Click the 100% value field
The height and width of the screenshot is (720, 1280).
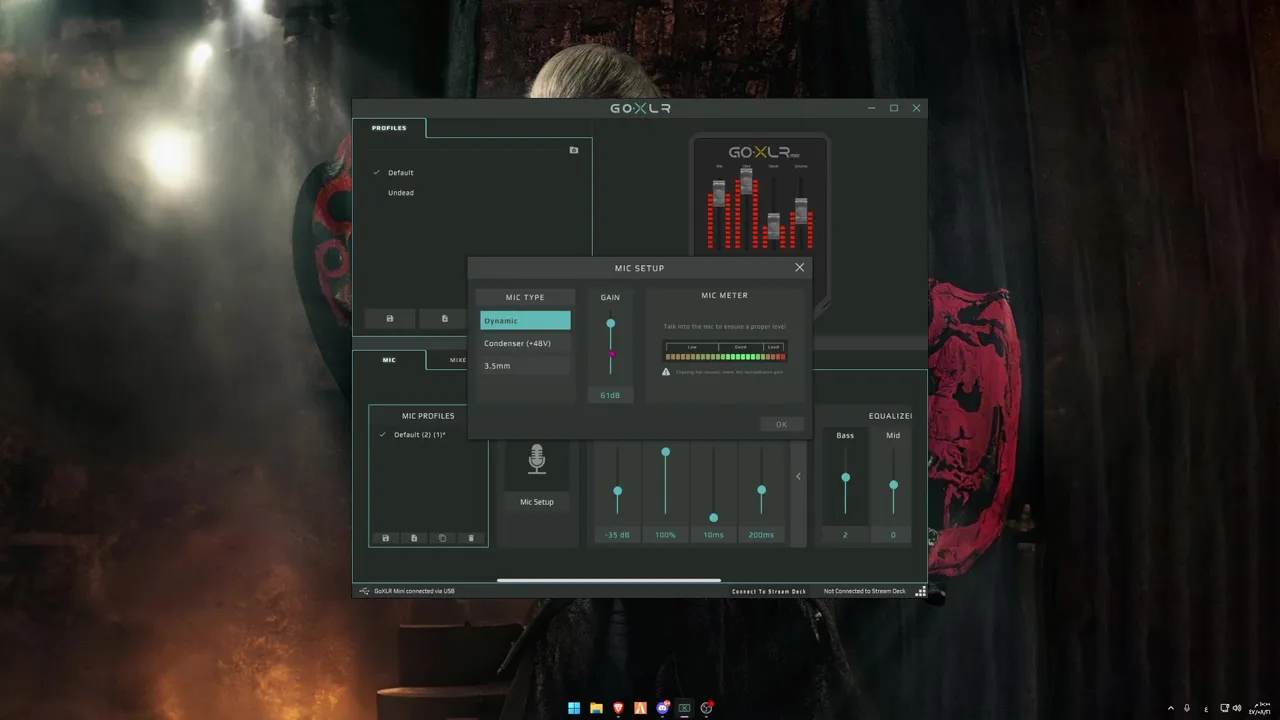(665, 535)
